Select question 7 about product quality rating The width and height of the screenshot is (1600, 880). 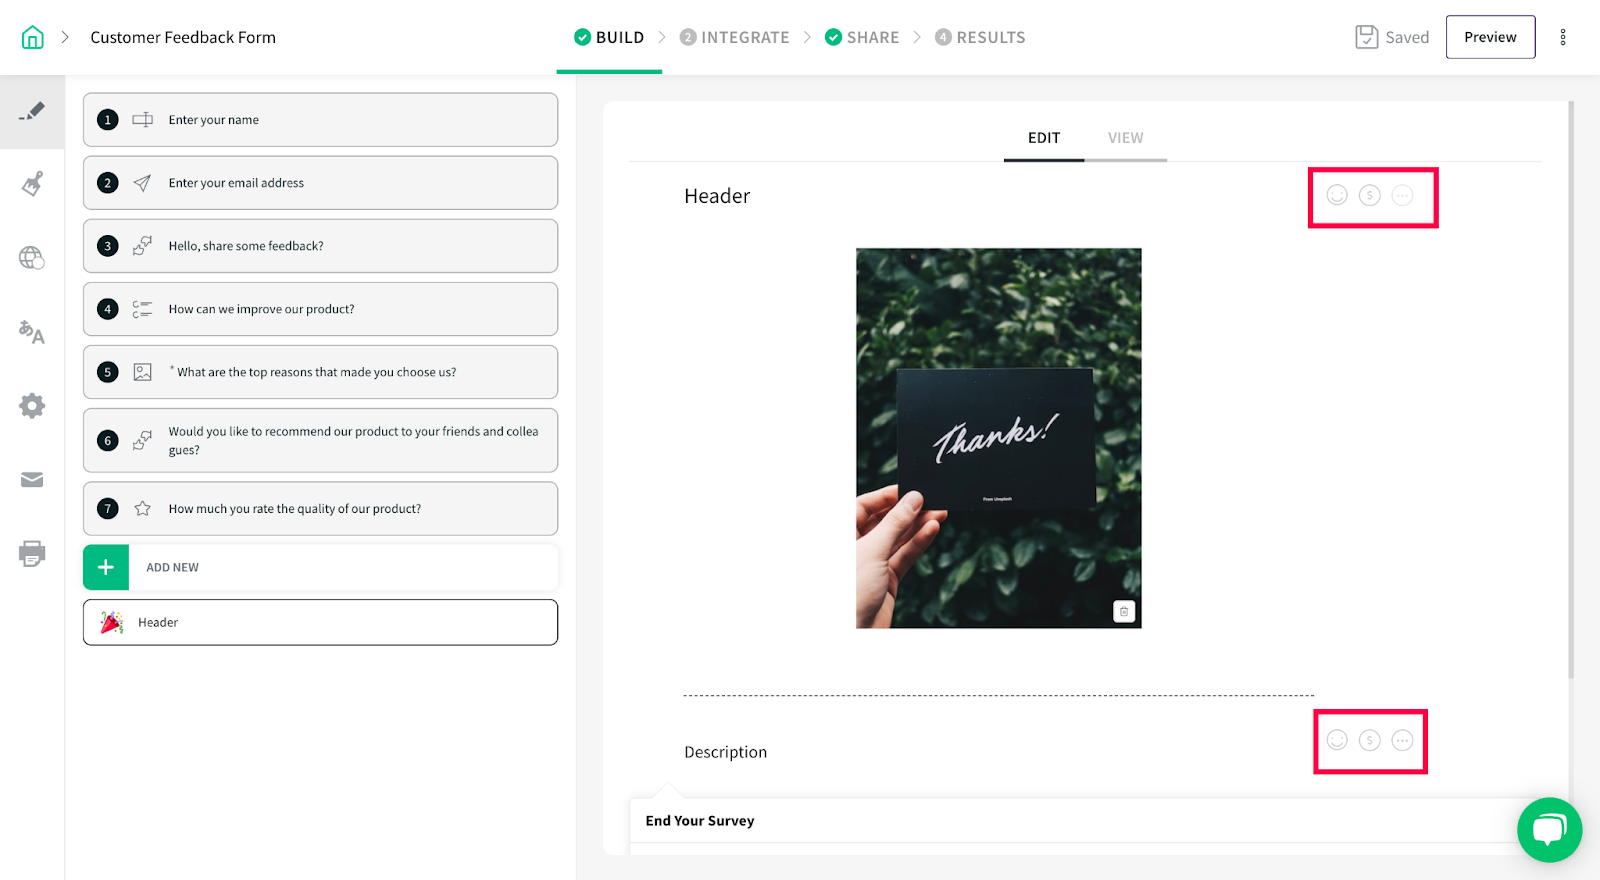pos(320,509)
